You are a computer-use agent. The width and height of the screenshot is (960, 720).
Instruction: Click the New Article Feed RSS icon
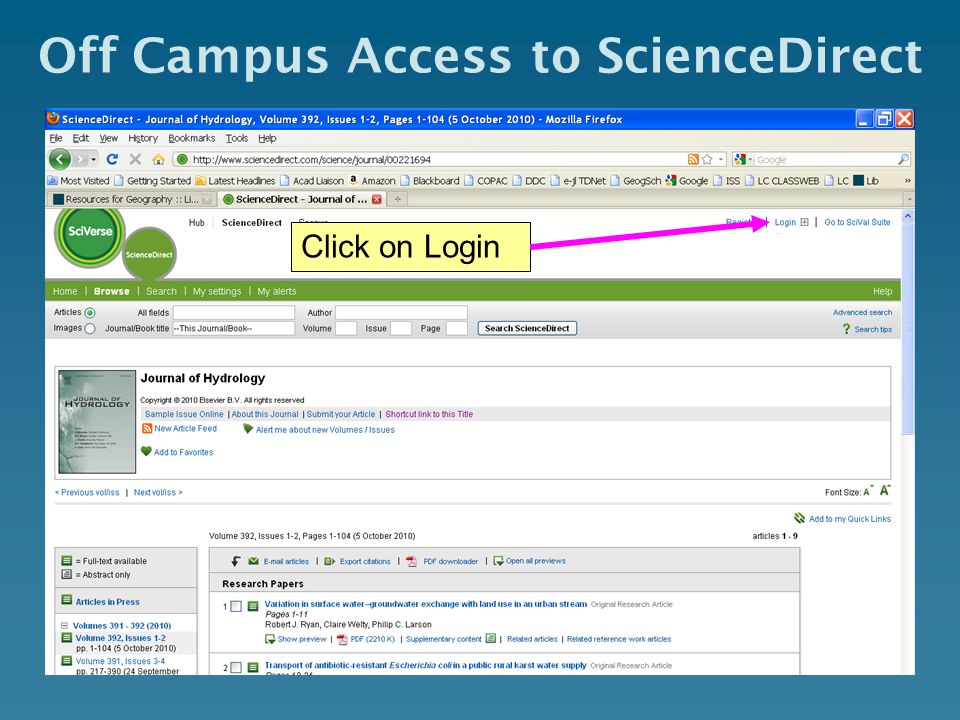click(x=147, y=429)
